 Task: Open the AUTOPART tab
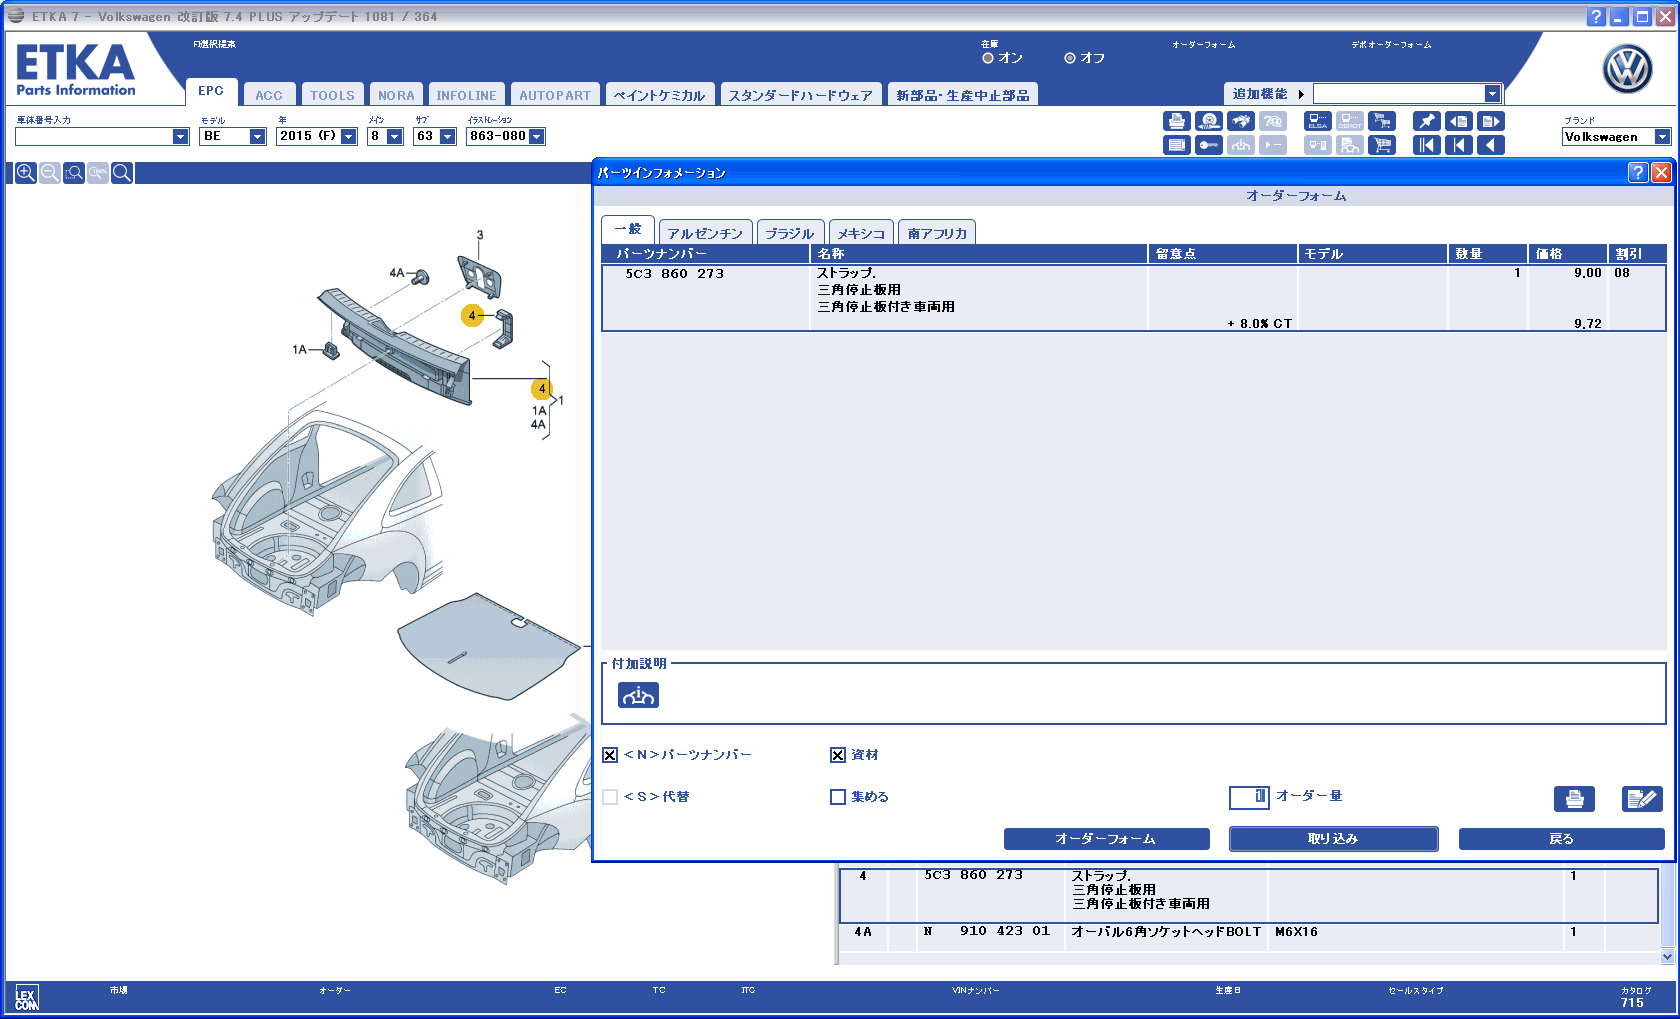pos(555,95)
